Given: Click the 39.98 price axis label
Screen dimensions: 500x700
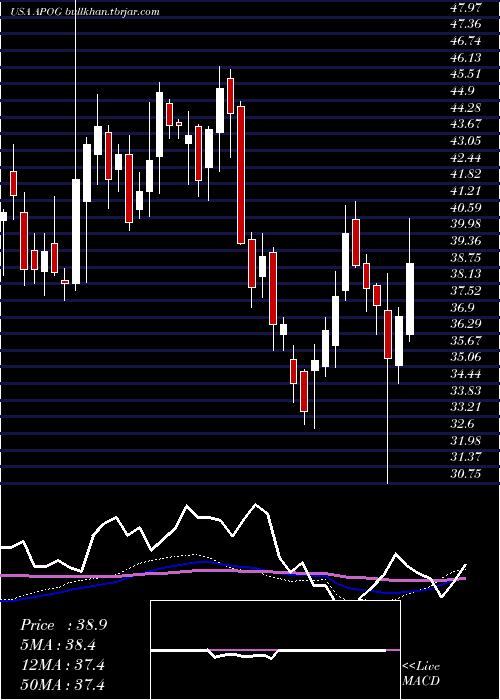Looking at the screenshot, I should [467, 224].
